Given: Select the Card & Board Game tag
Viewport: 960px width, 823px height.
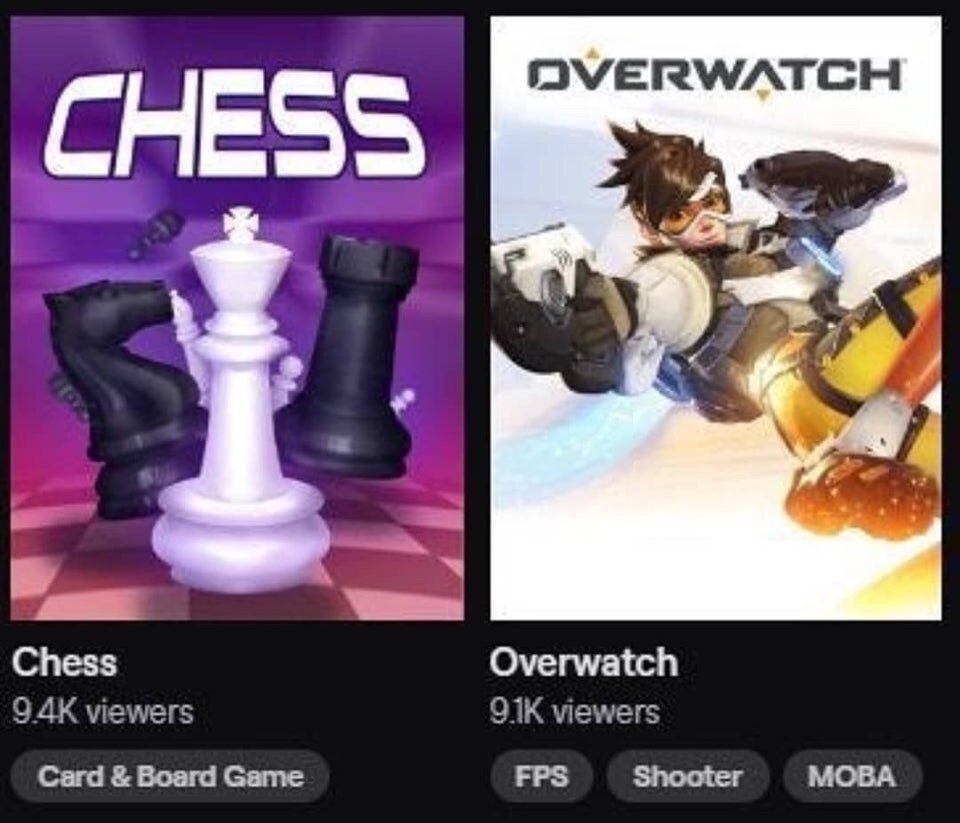Looking at the screenshot, I should [170, 776].
